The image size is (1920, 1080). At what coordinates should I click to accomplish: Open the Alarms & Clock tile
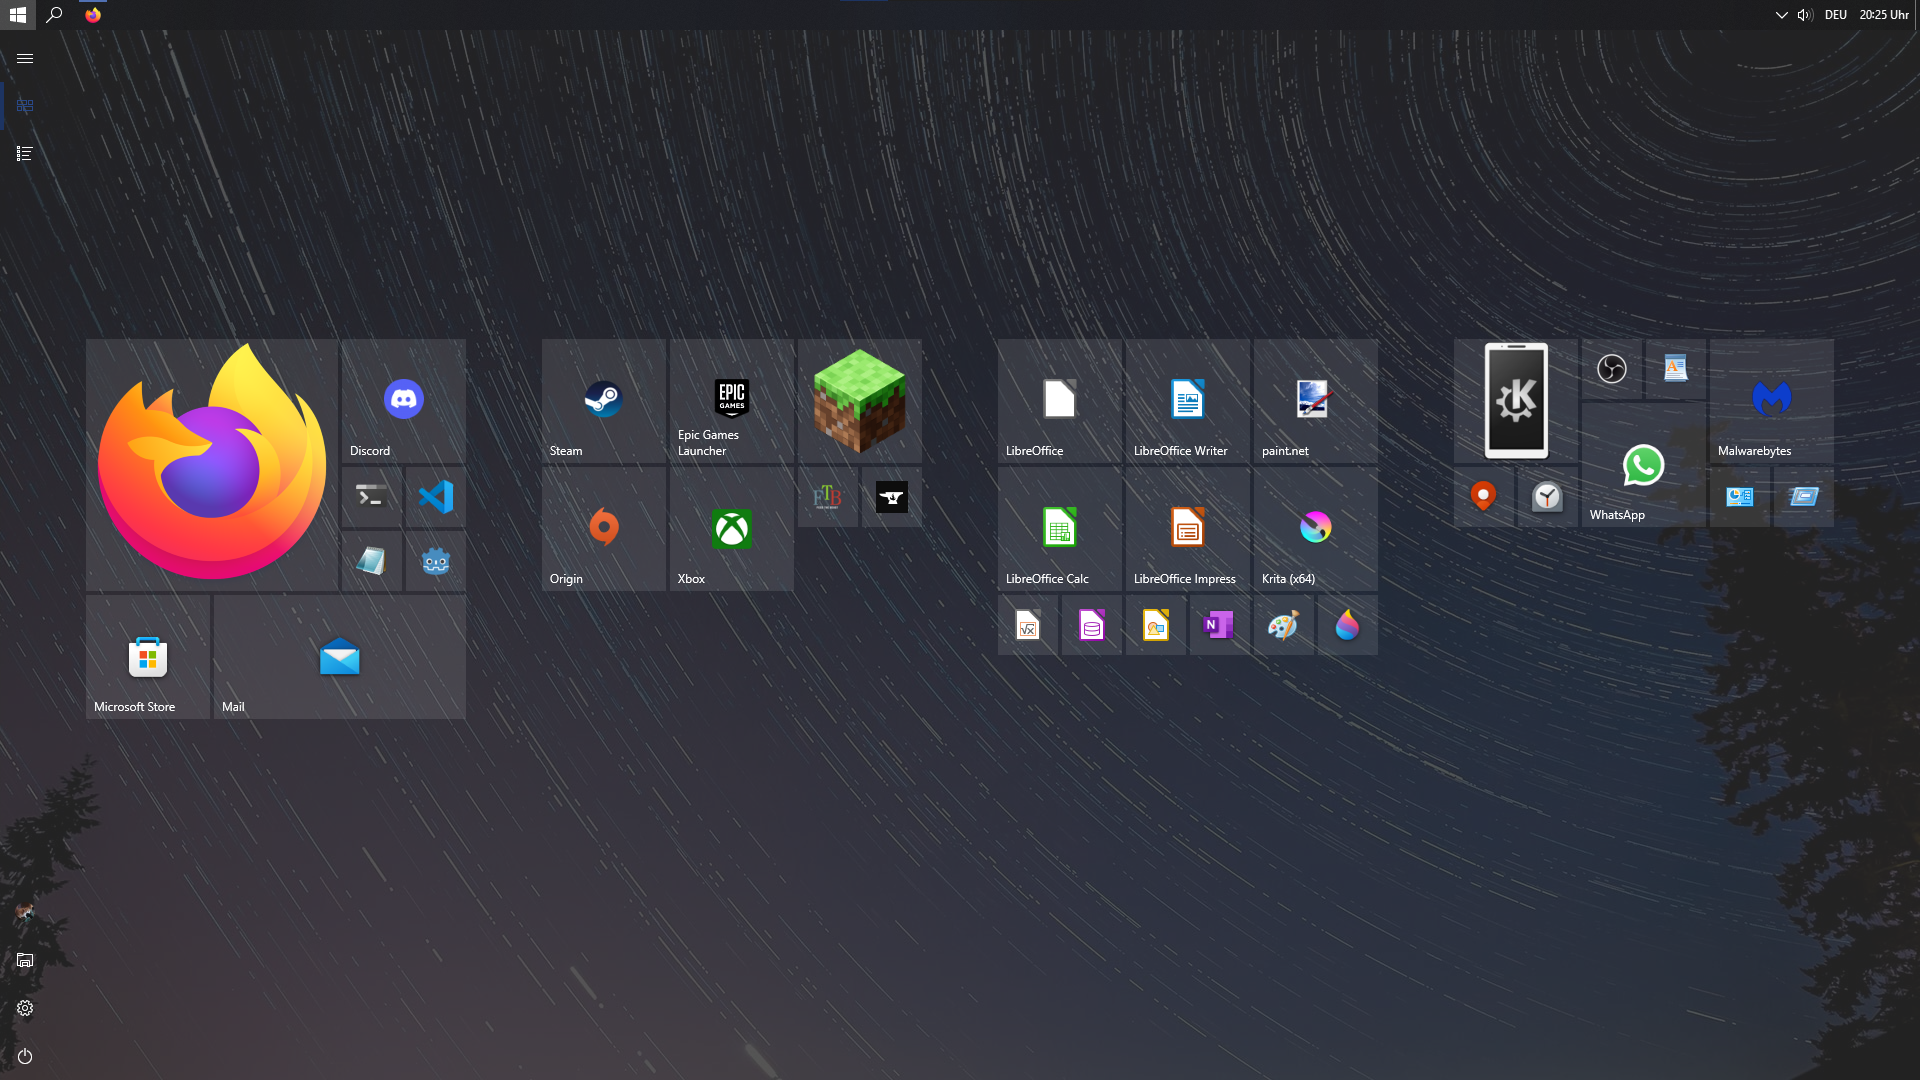coord(1548,497)
